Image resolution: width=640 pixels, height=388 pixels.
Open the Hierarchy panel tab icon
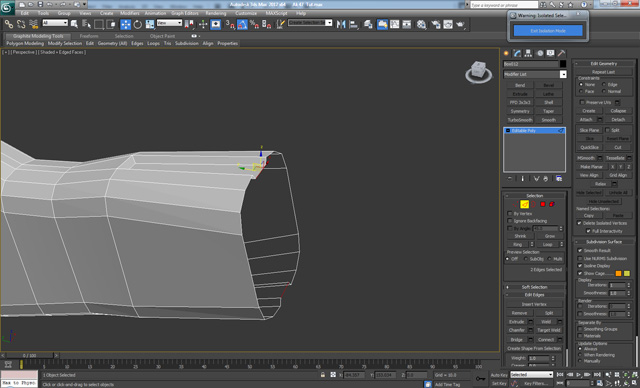(x=529, y=53)
